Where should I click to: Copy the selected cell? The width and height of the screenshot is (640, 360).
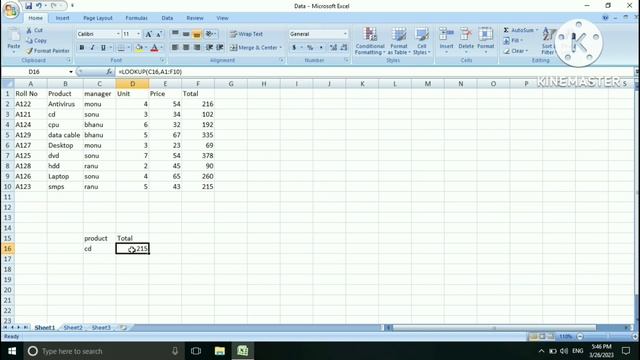pos(36,40)
